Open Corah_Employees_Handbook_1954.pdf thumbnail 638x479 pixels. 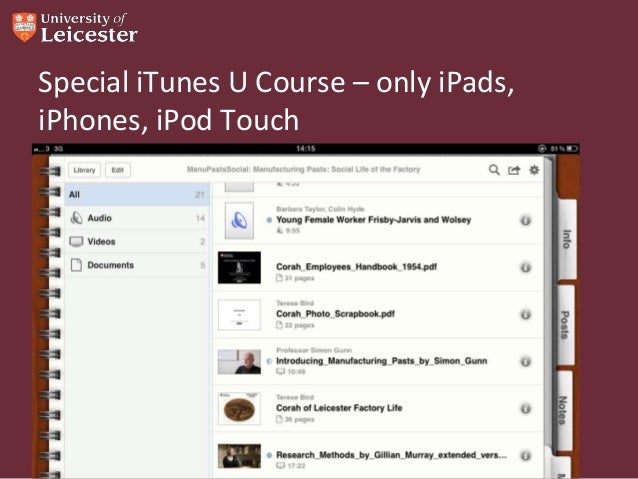(x=239, y=267)
